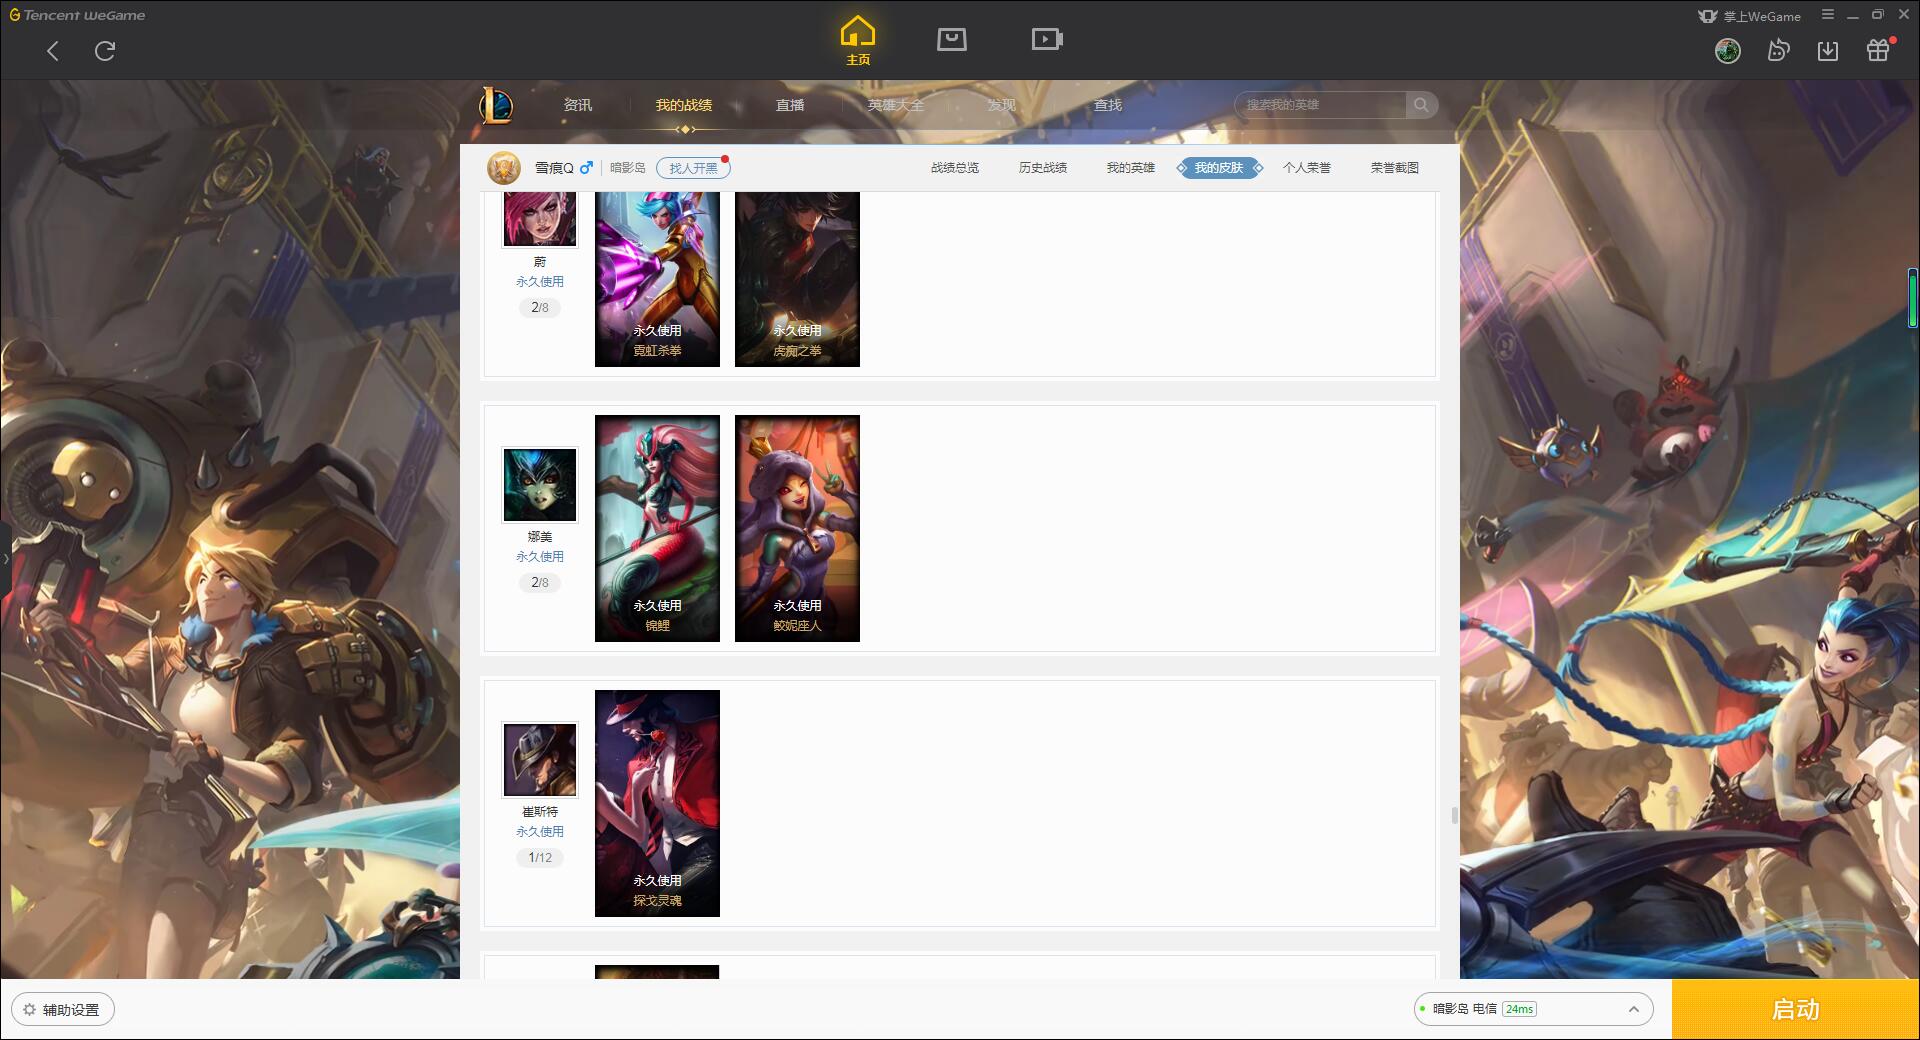Select the 我的战绩 tab
The height and width of the screenshot is (1040, 1920).
[684, 105]
